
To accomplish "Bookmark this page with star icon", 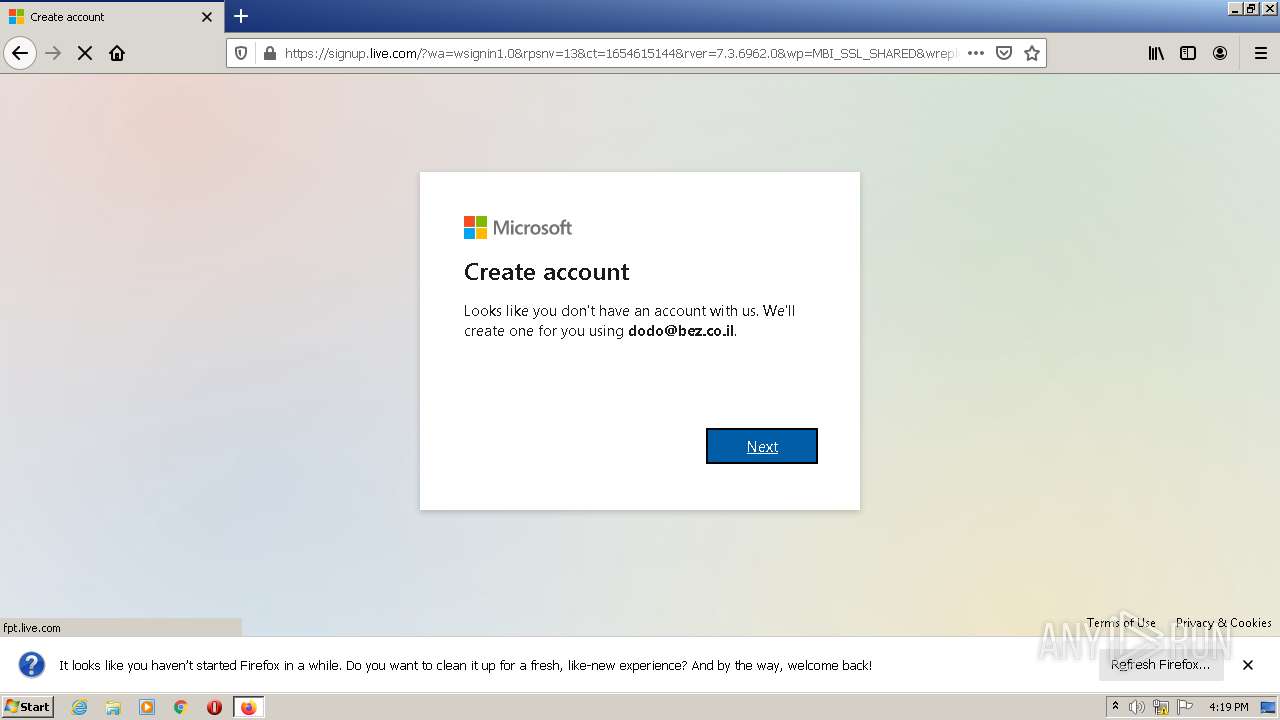I will pyautogui.click(x=1032, y=53).
